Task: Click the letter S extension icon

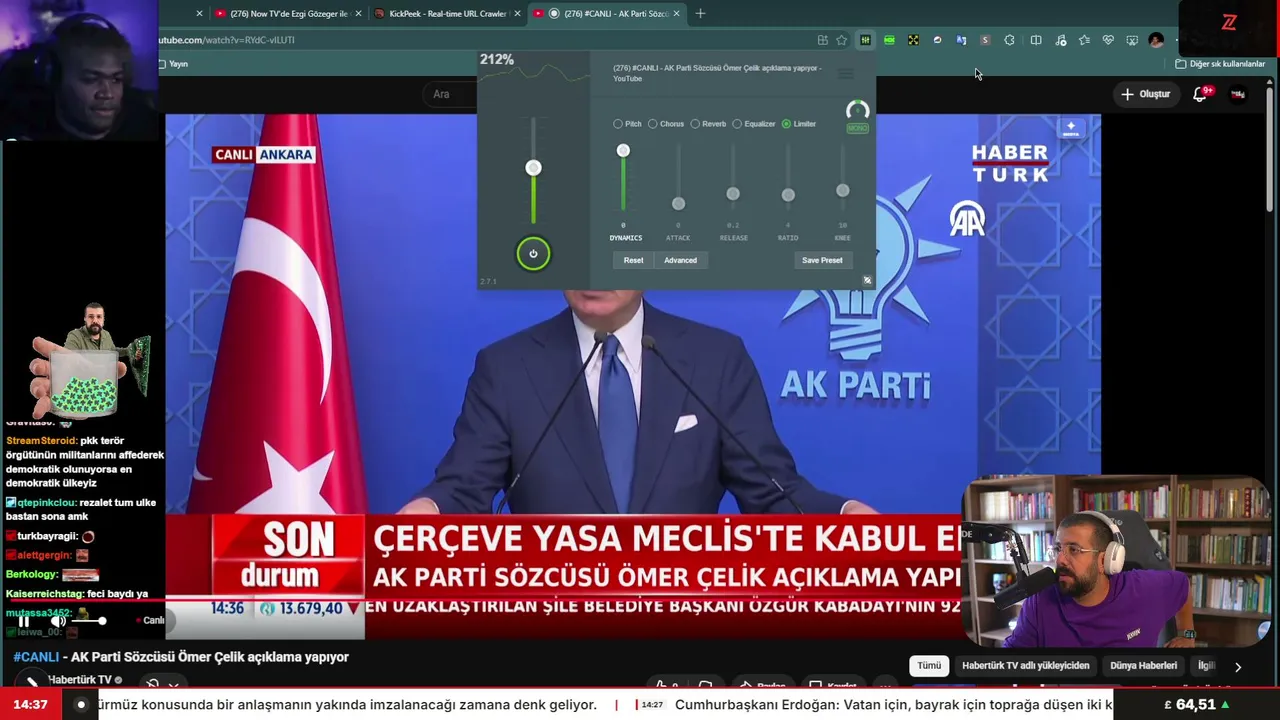Action: (x=985, y=40)
